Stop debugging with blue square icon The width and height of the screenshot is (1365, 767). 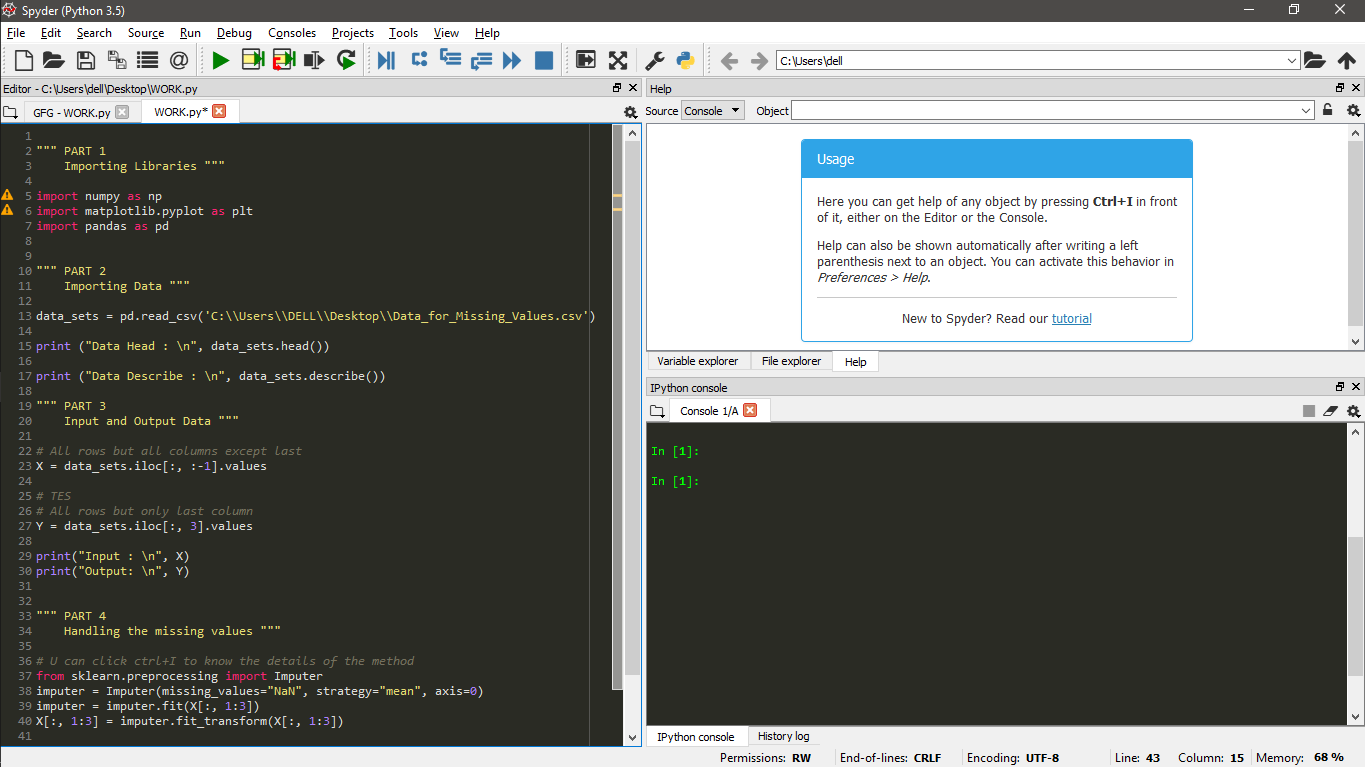(544, 61)
